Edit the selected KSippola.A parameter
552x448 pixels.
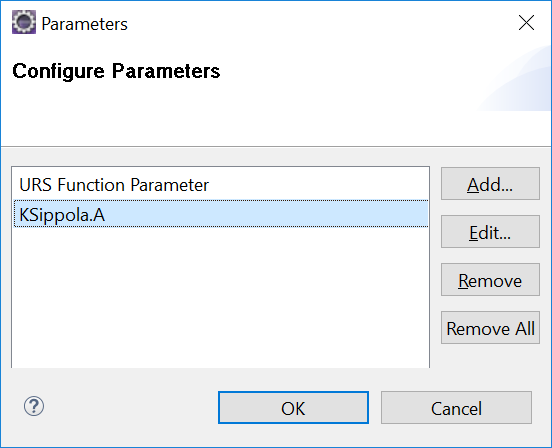coord(490,232)
